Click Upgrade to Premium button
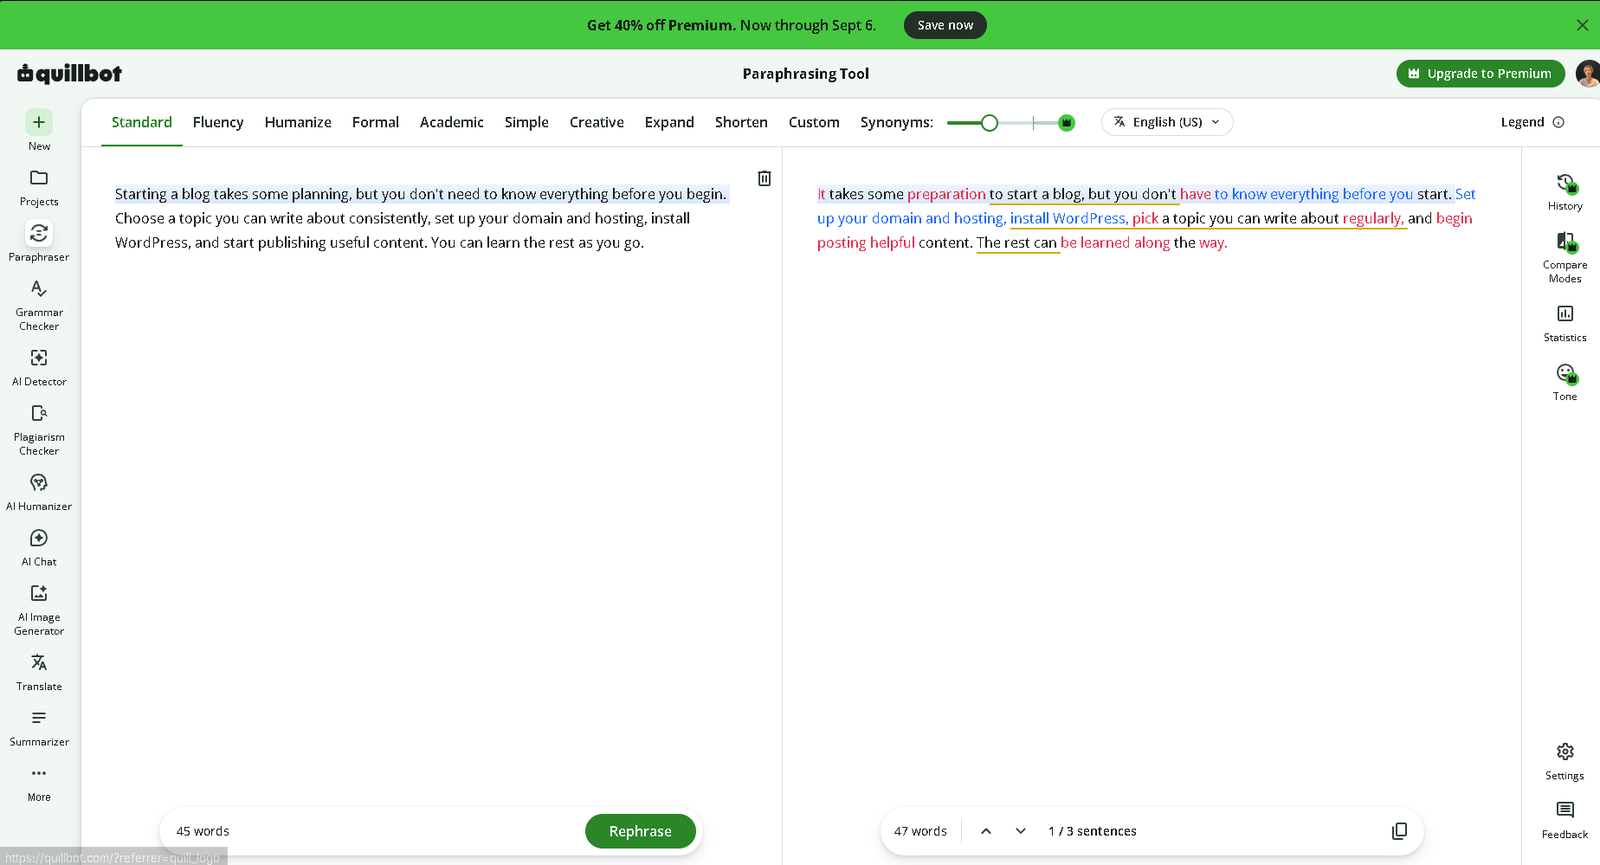The width and height of the screenshot is (1600, 865). (x=1480, y=73)
